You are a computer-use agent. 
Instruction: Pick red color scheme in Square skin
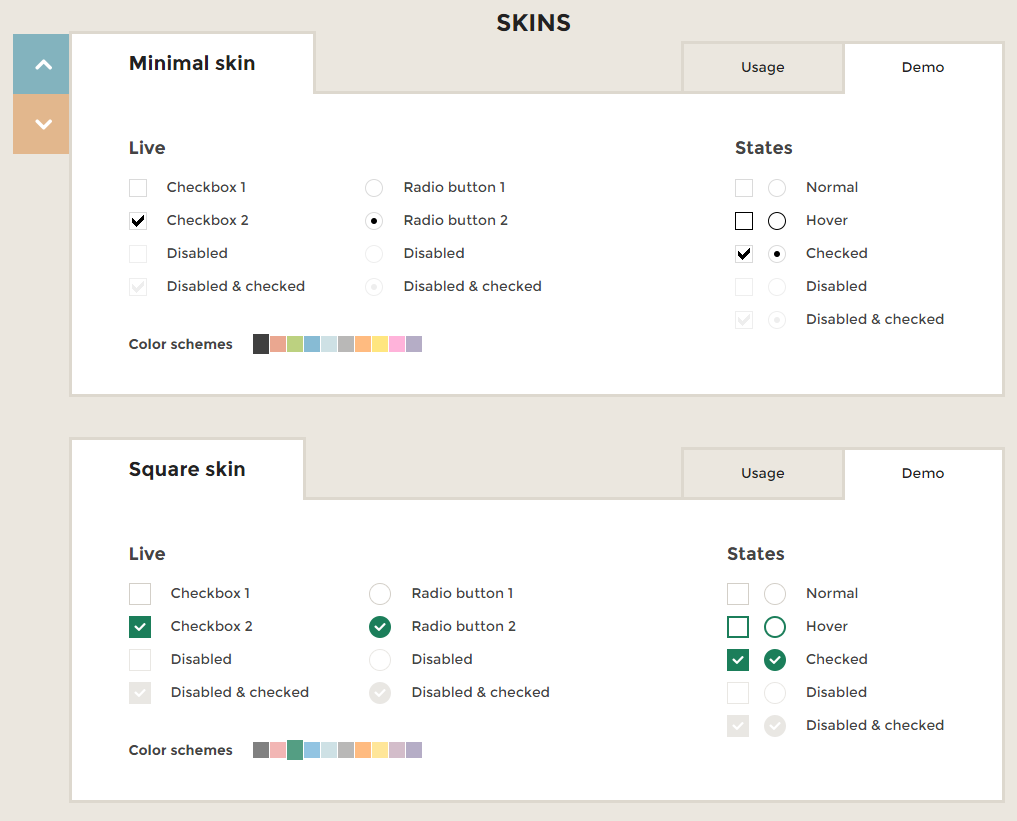[278, 750]
